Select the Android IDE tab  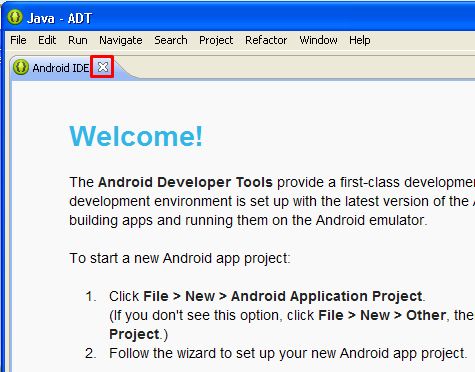click(x=61, y=68)
